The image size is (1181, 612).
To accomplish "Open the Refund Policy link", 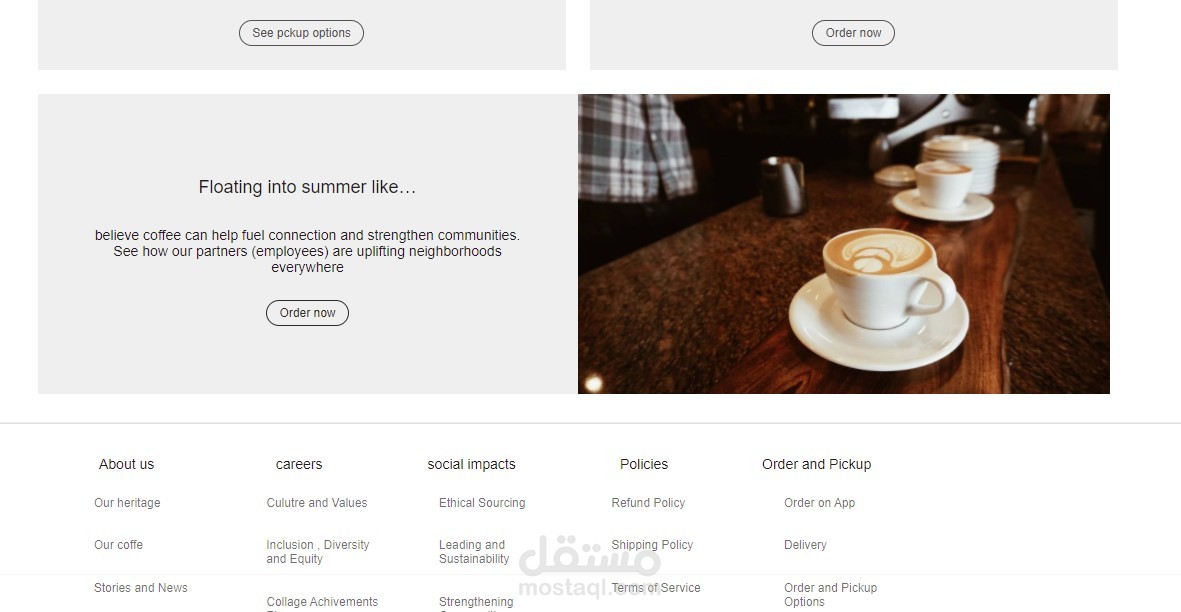I will point(648,503).
